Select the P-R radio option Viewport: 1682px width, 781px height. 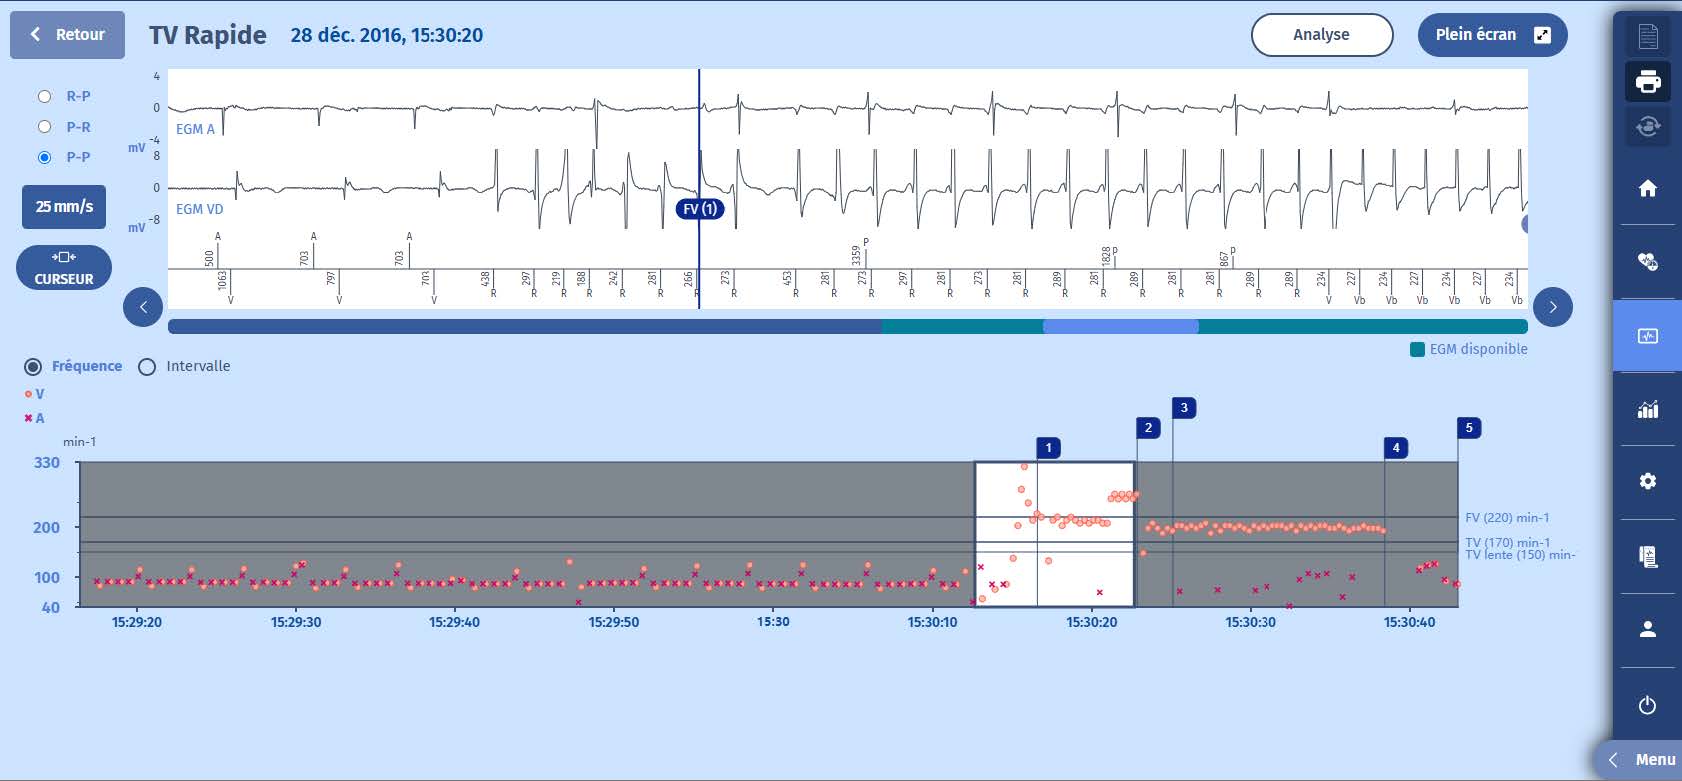click(44, 127)
